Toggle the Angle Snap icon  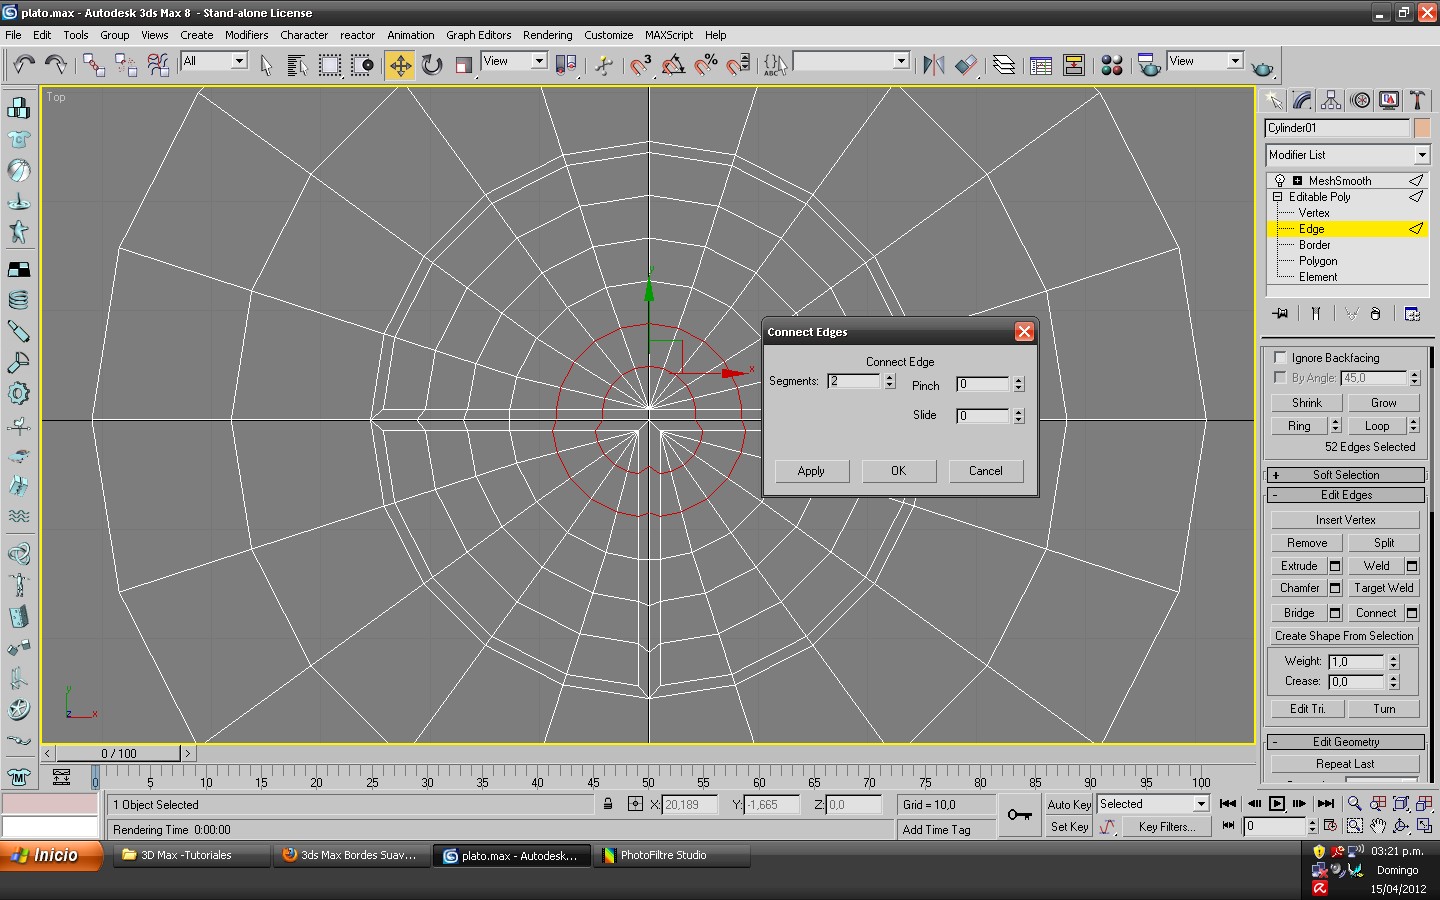(x=673, y=65)
